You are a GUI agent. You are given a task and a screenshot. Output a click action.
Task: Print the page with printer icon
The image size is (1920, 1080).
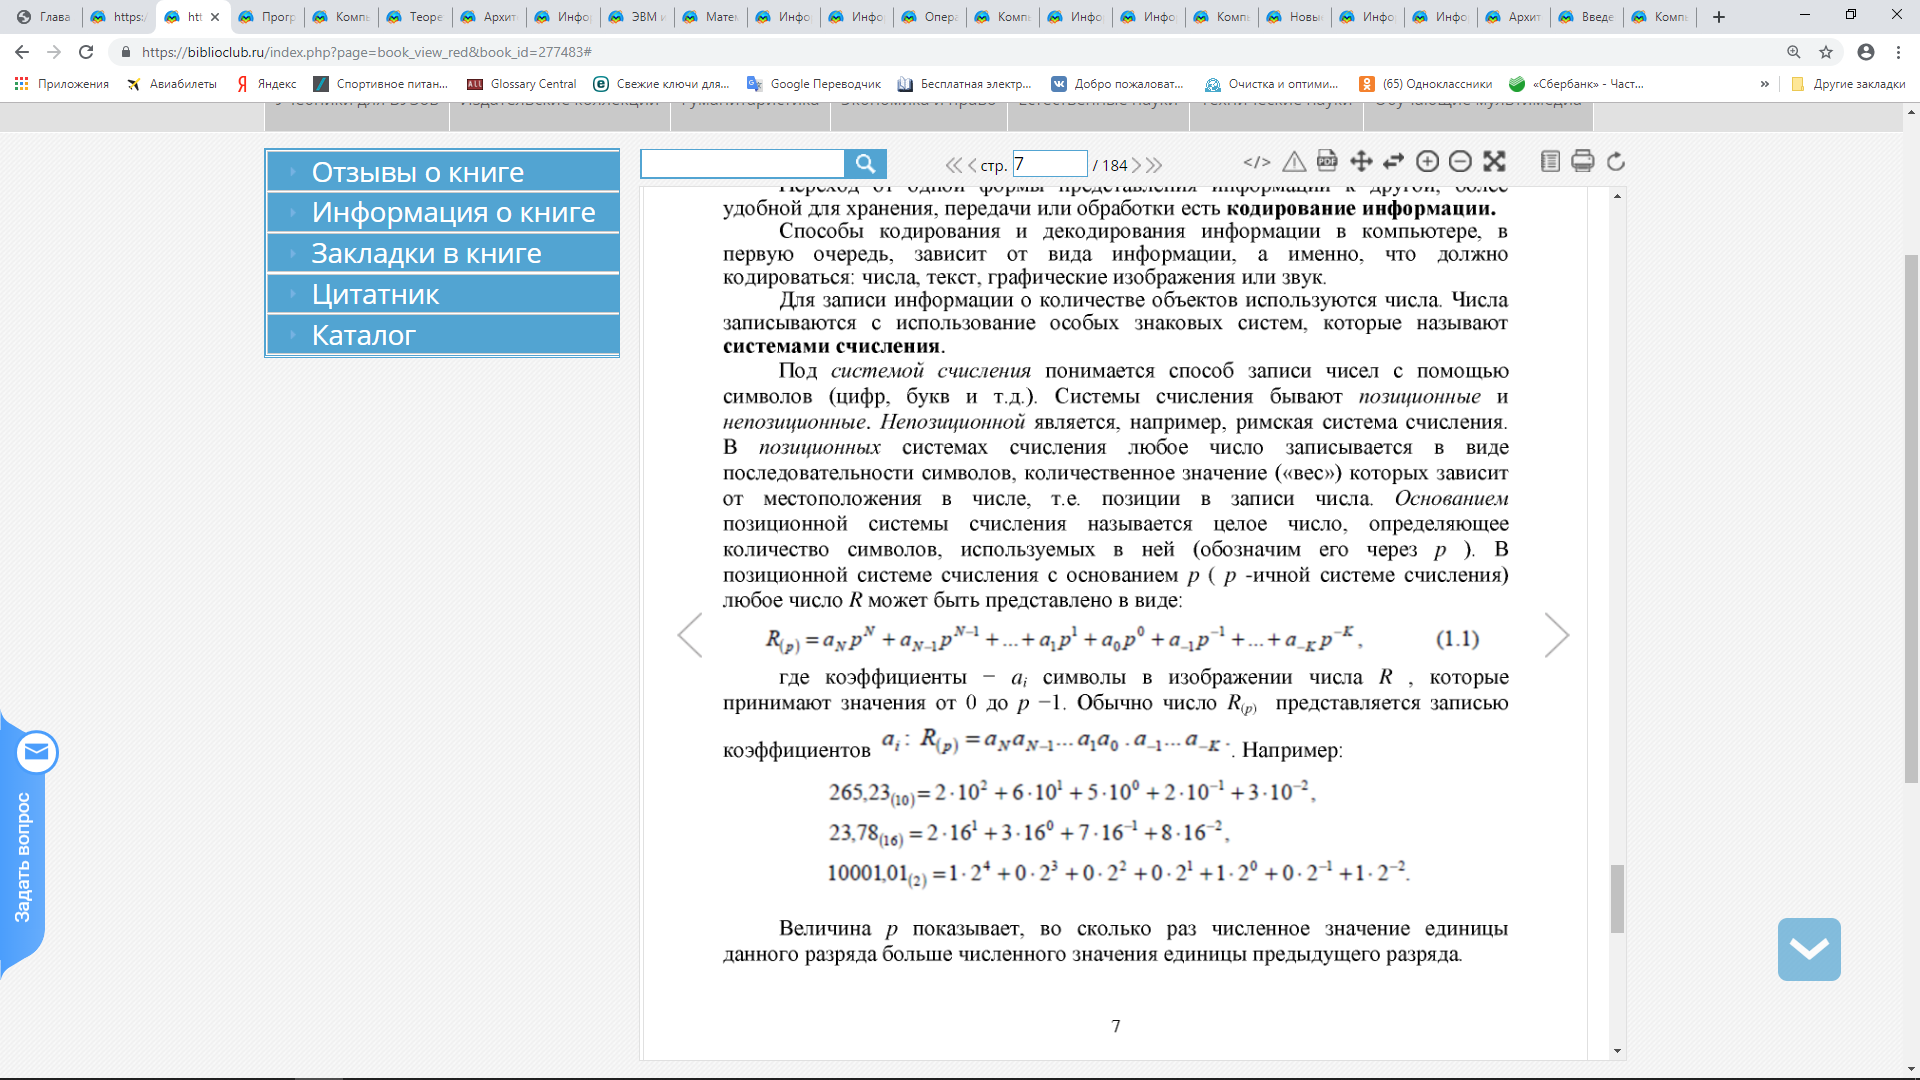1582,162
